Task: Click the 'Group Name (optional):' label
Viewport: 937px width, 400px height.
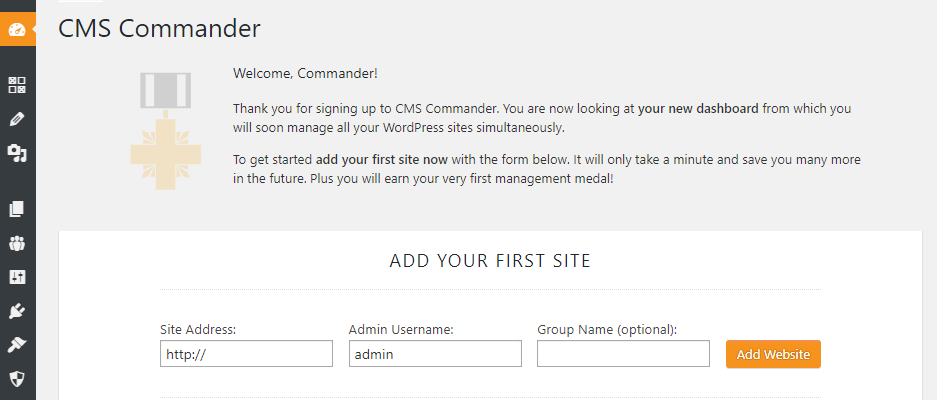Action: tap(607, 329)
